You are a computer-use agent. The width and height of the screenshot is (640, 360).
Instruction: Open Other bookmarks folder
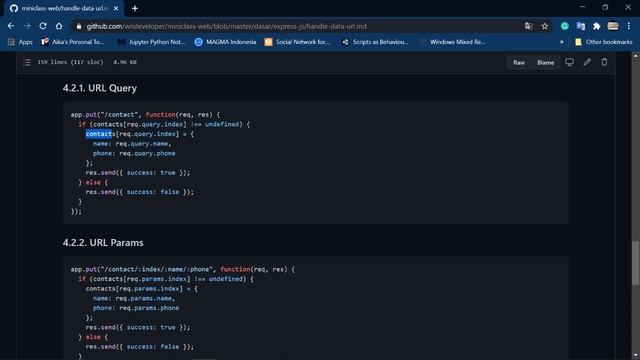(603, 42)
